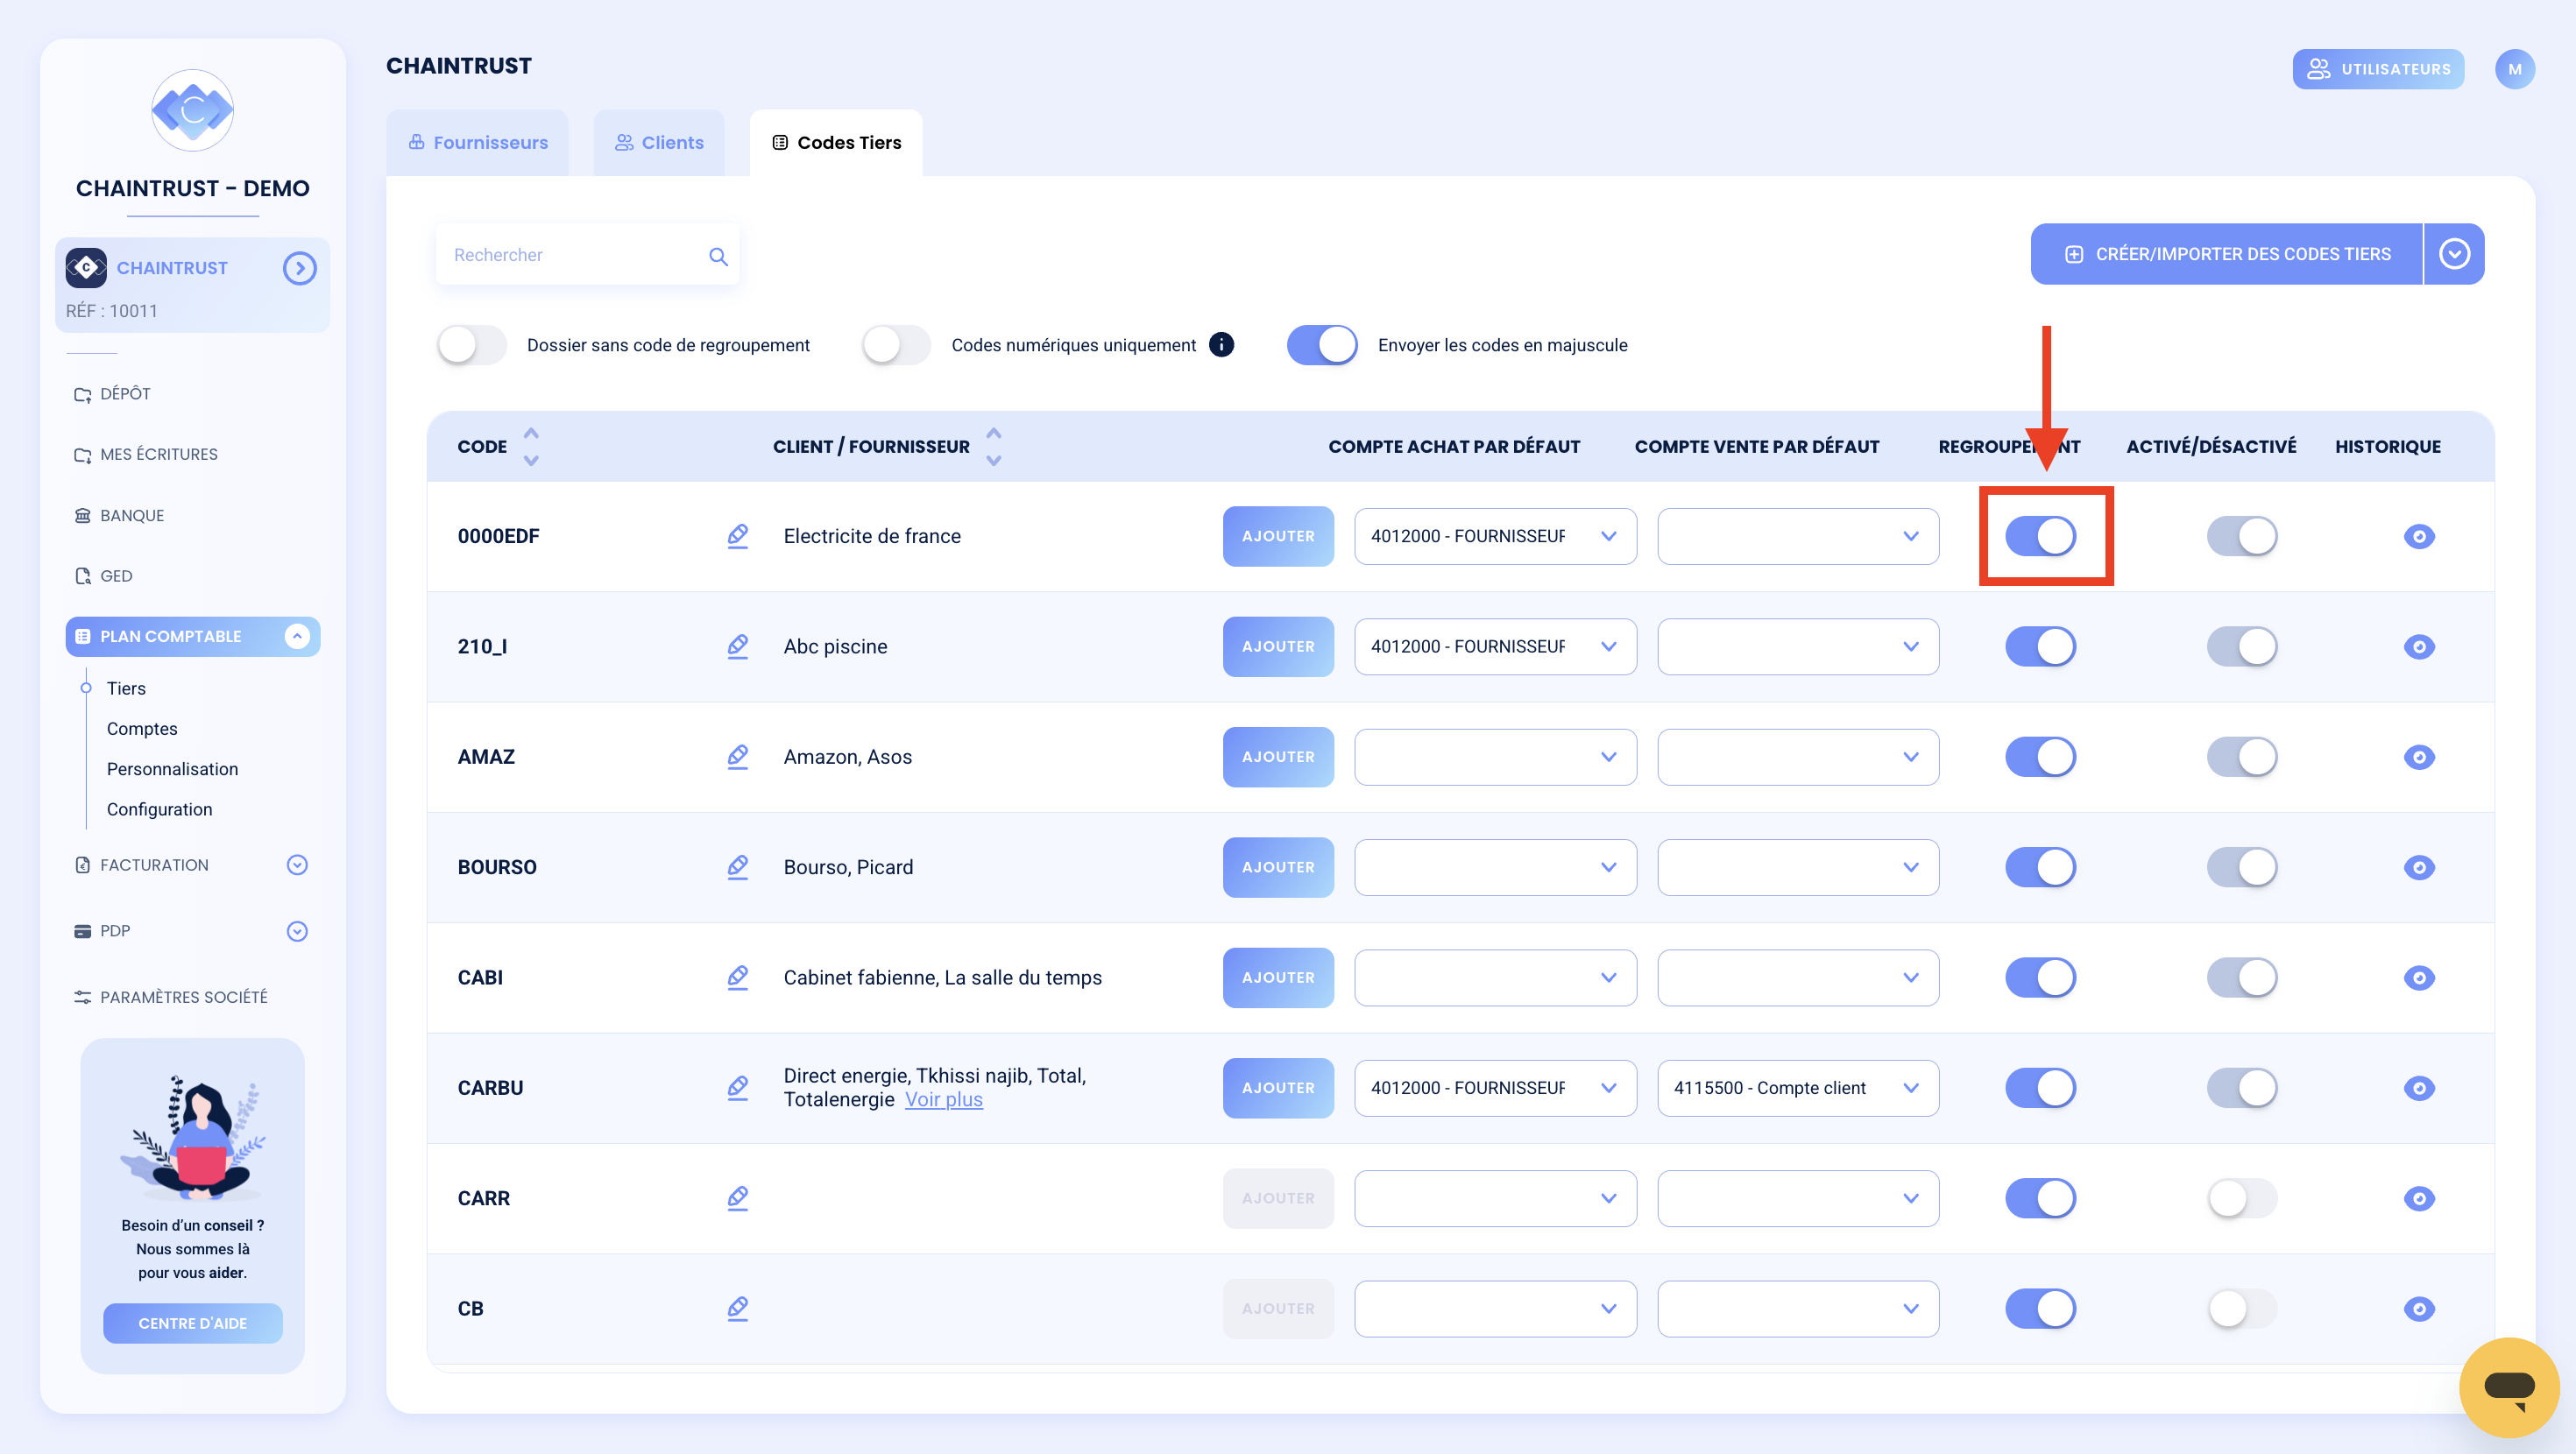Click the Chaintrust logo in sidebar
2576x1454 pixels.
pos(192,110)
